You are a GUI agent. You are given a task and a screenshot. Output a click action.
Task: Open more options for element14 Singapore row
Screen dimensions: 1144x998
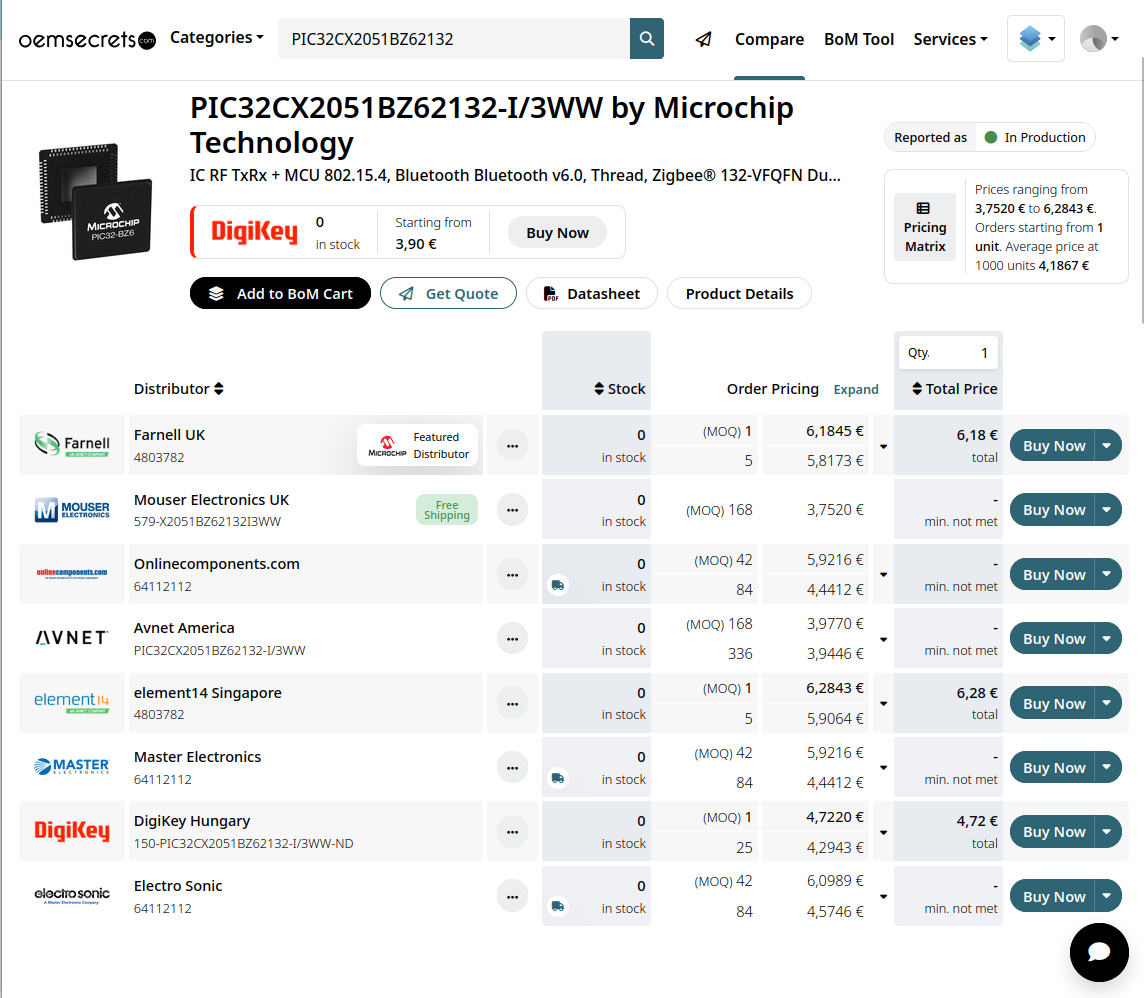pos(512,703)
